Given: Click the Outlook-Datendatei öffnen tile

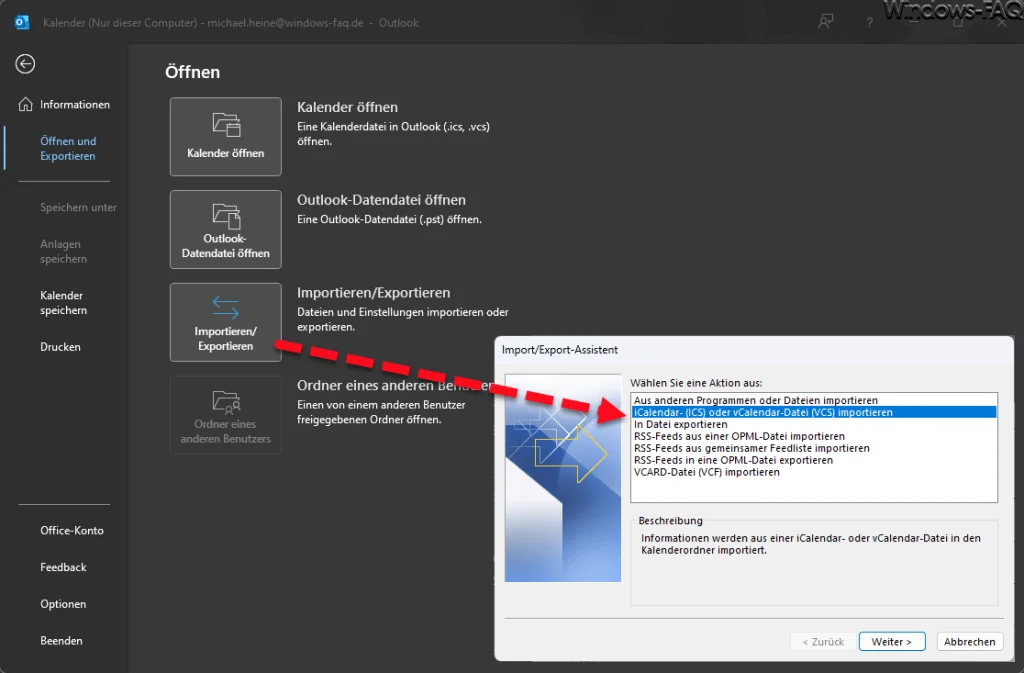Looking at the screenshot, I should click(x=225, y=229).
